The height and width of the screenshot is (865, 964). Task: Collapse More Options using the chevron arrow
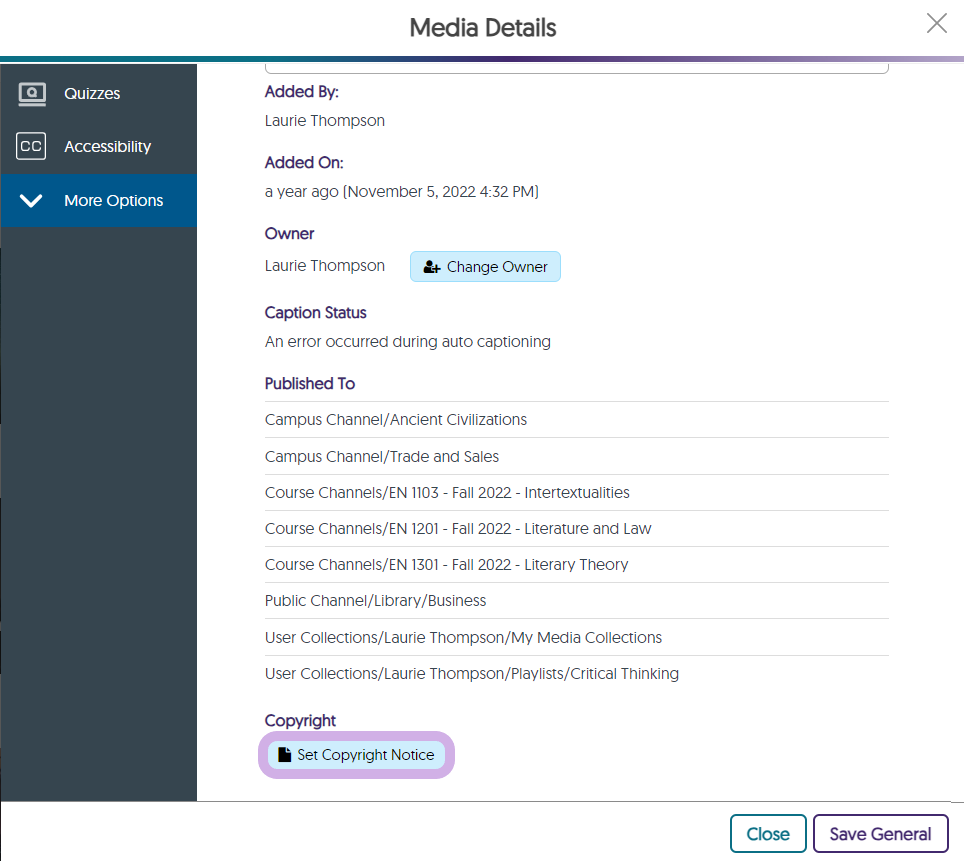click(x=31, y=201)
